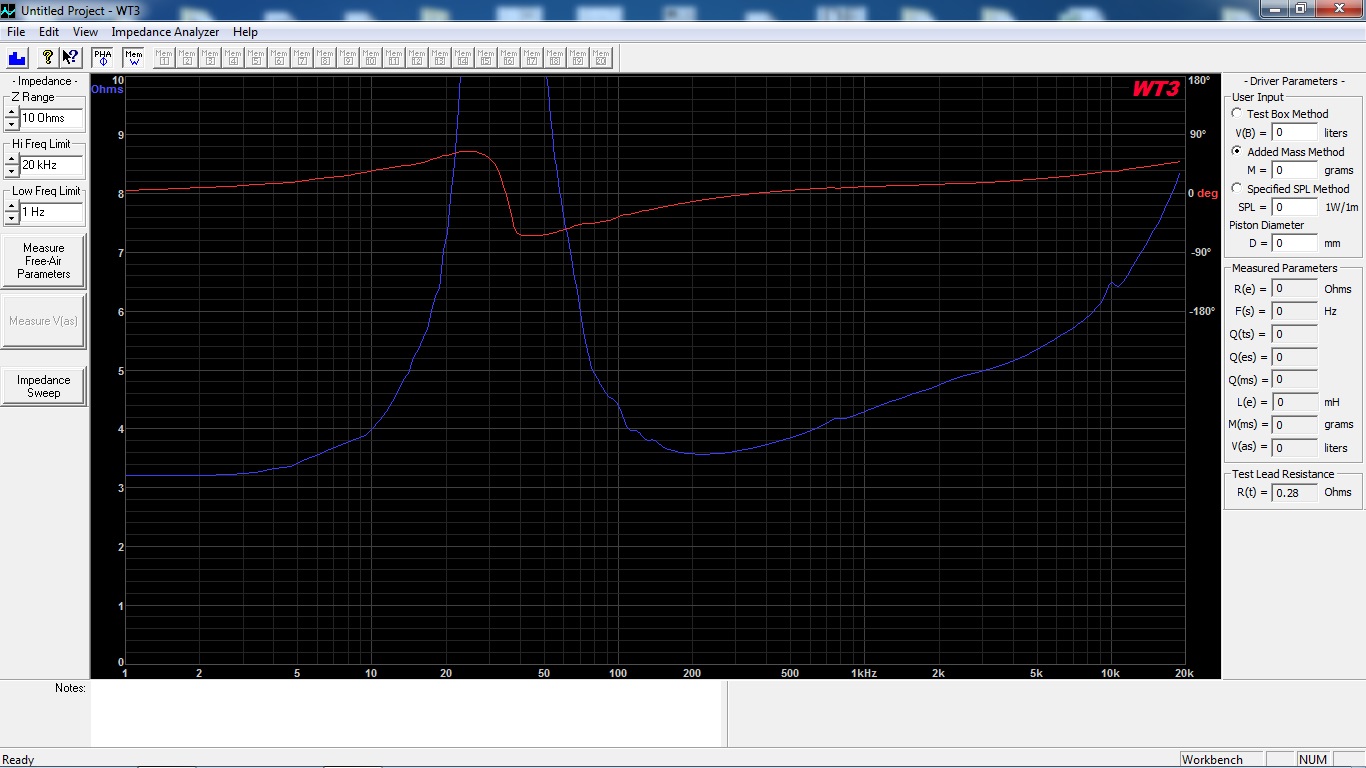Open the yellow question mark About icon

point(47,58)
